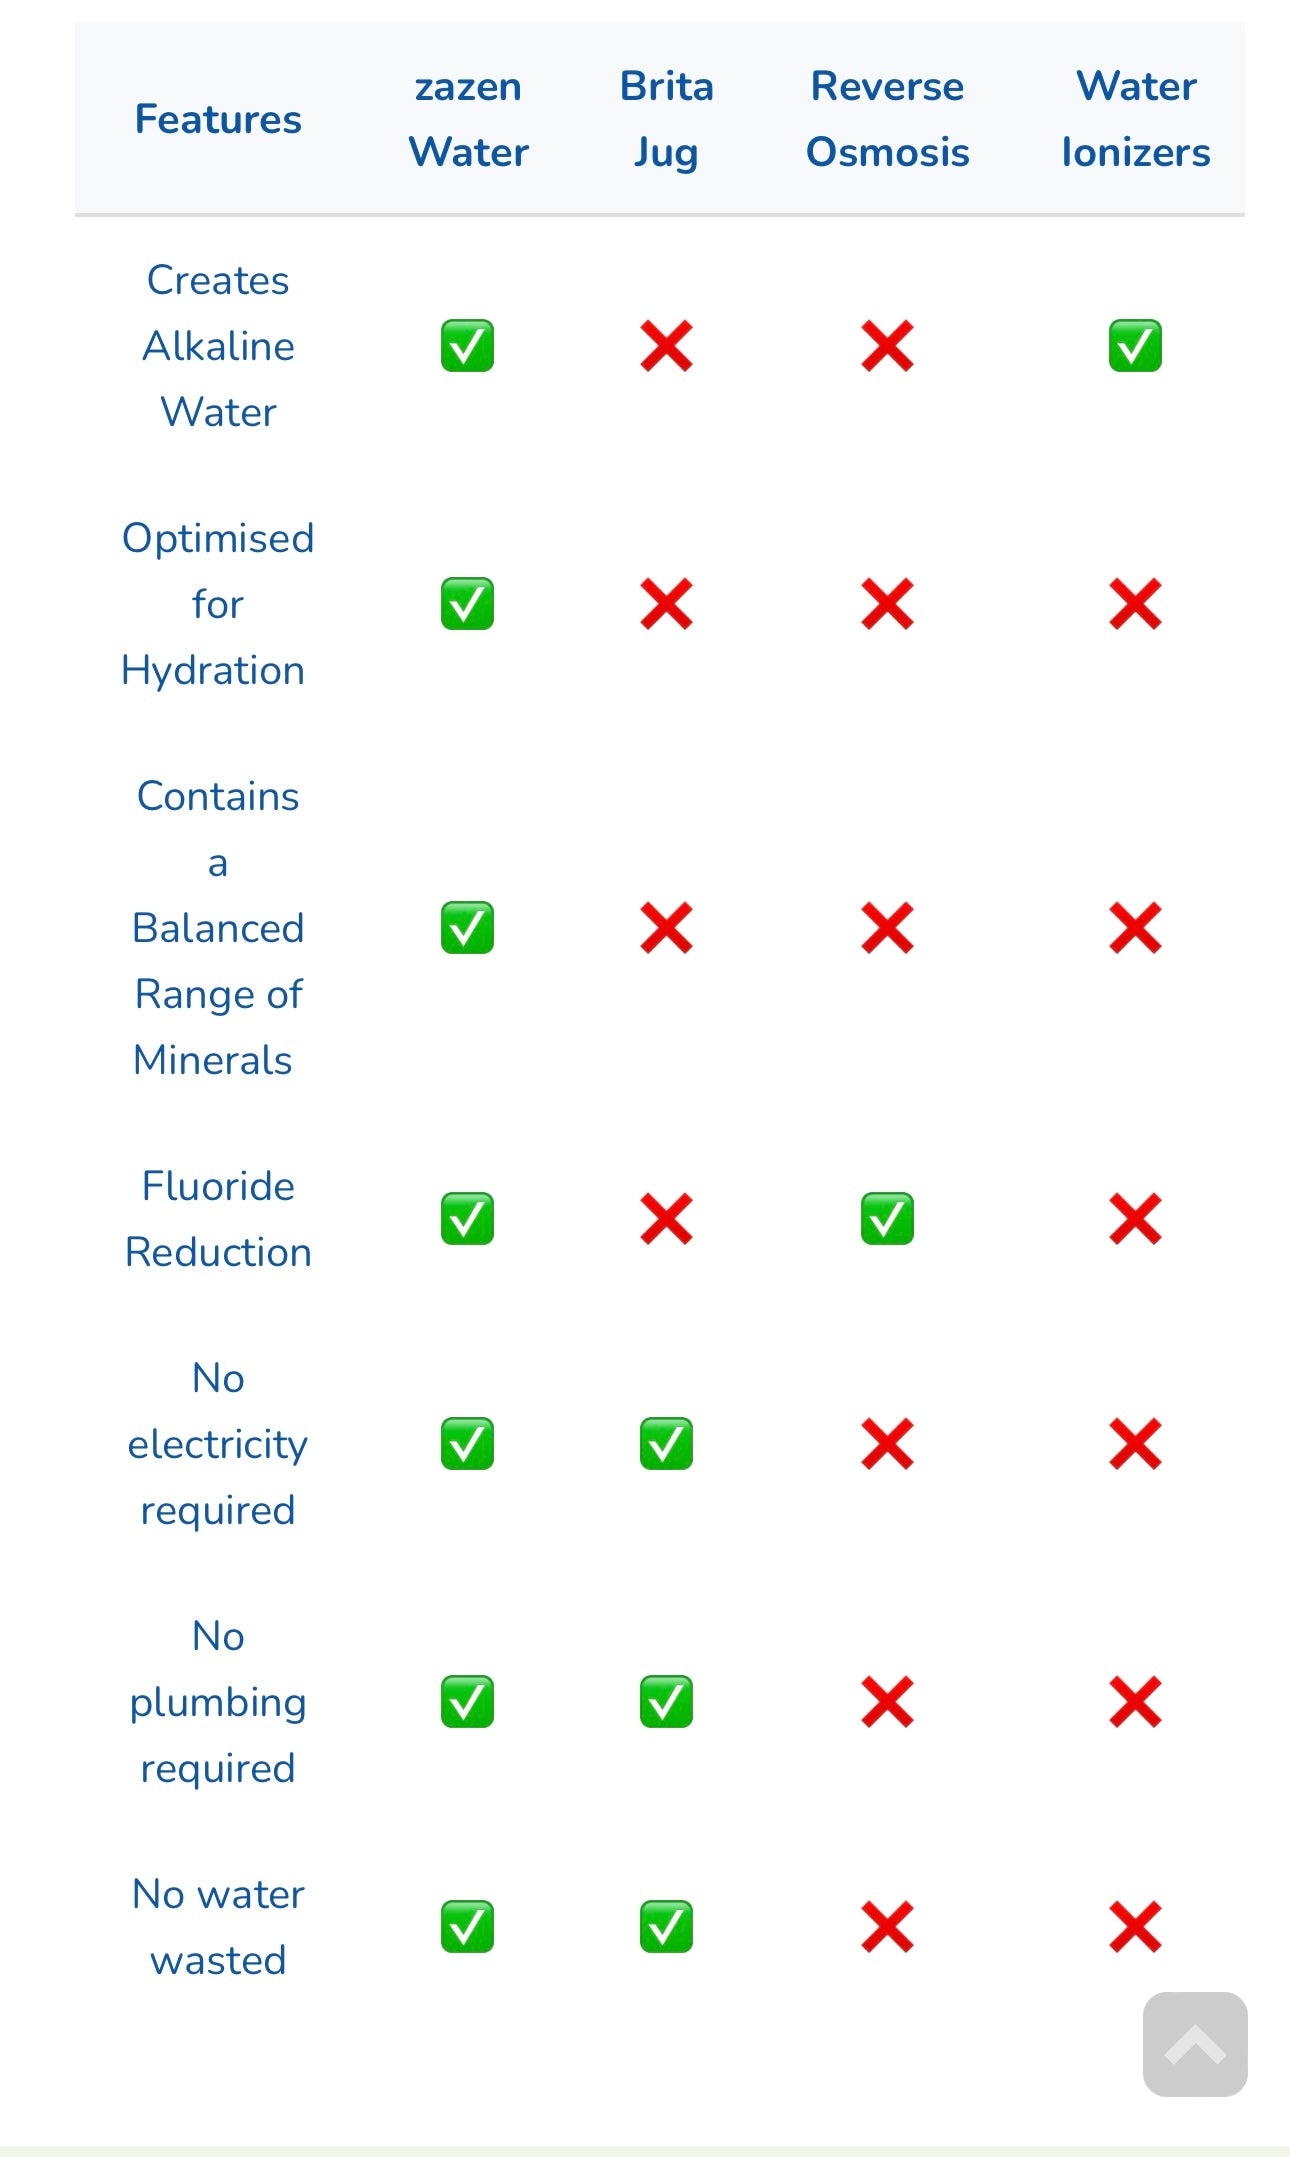Click Water Ionizers' cross for No water wasted
Image resolution: width=1290 pixels, height=2157 pixels.
[x=1135, y=1926]
